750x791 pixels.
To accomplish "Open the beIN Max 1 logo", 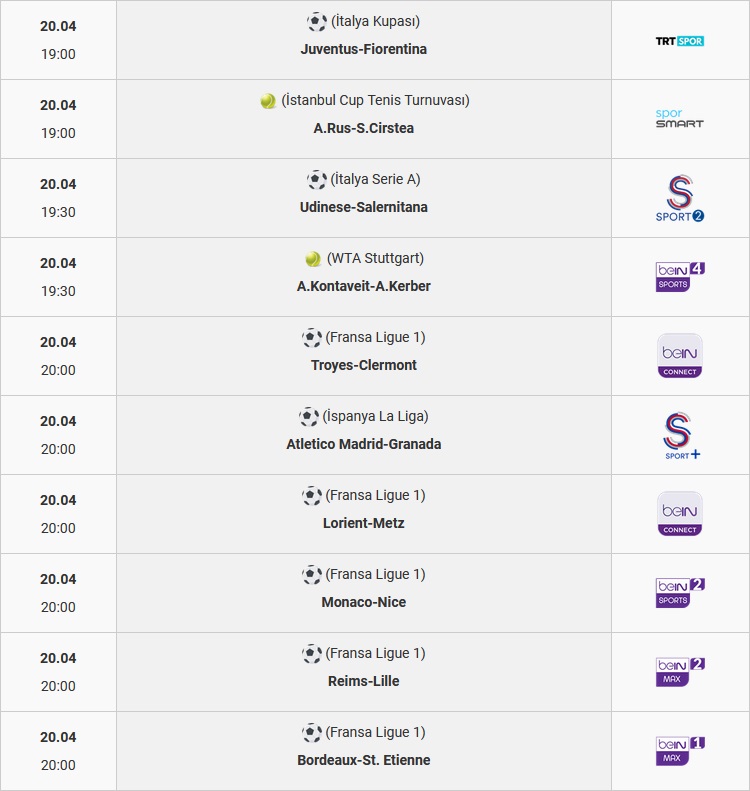I will click(680, 751).
